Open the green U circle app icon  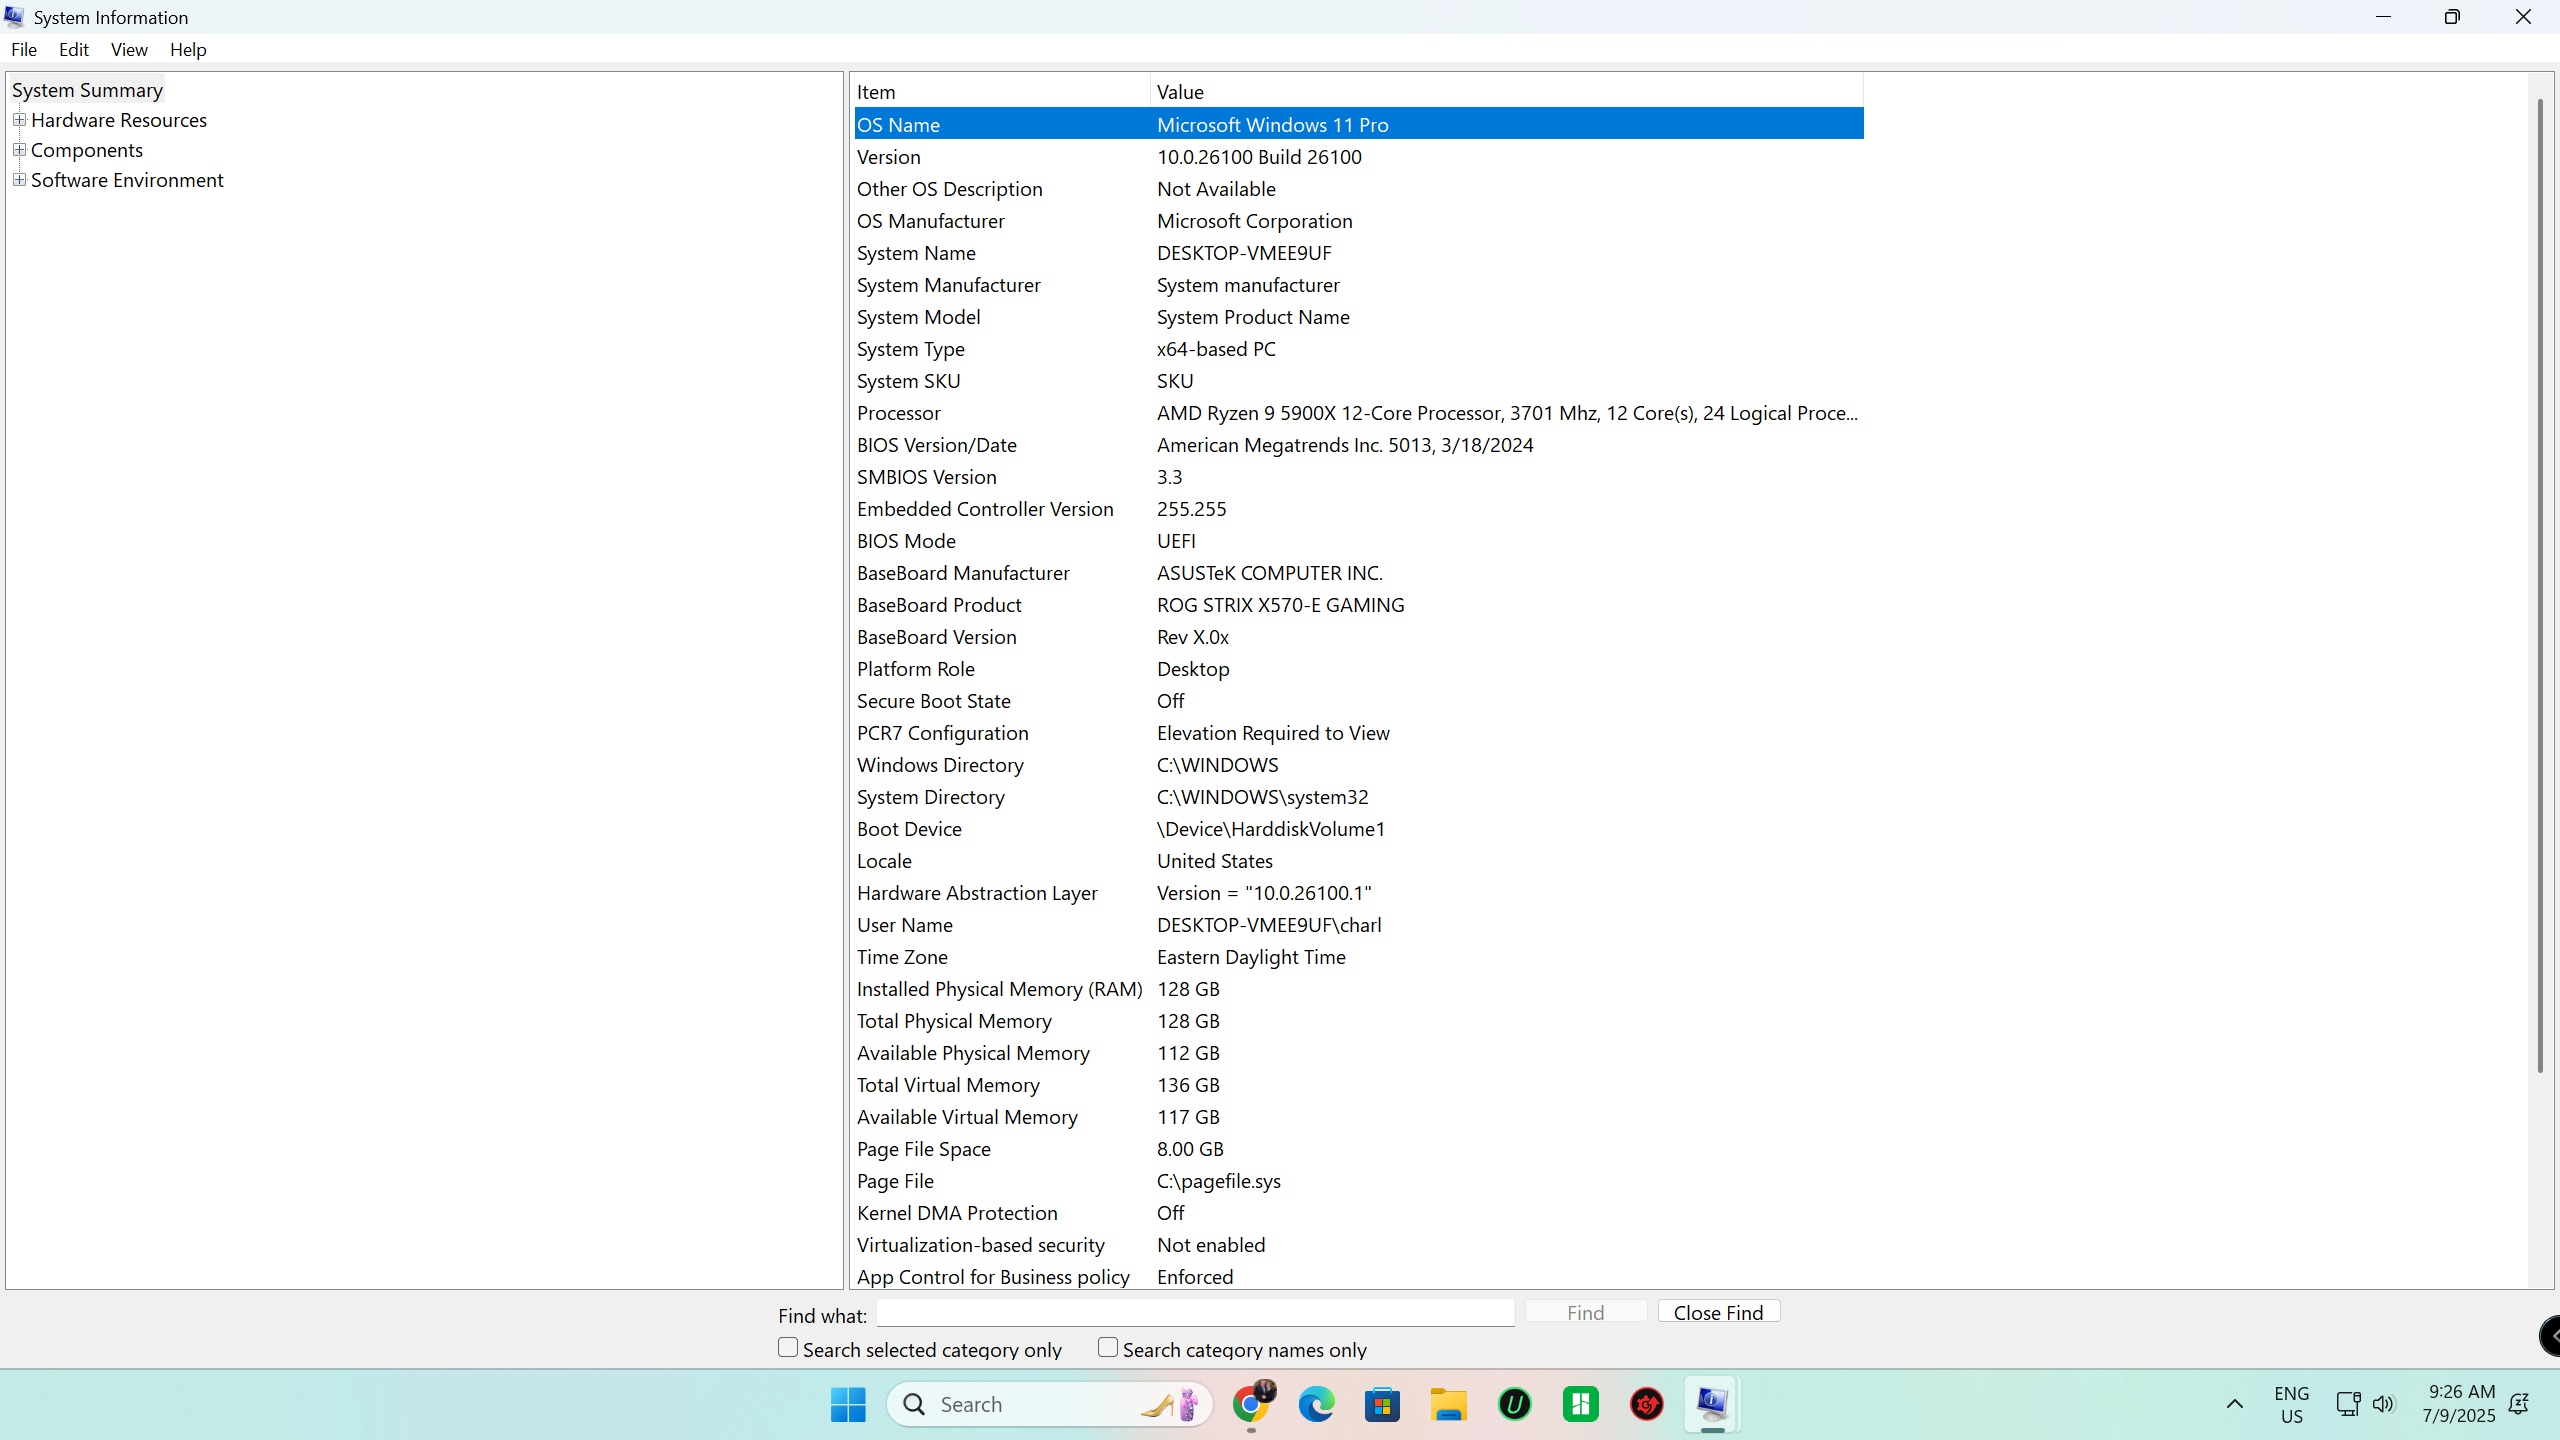[x=1514, y=1404]
